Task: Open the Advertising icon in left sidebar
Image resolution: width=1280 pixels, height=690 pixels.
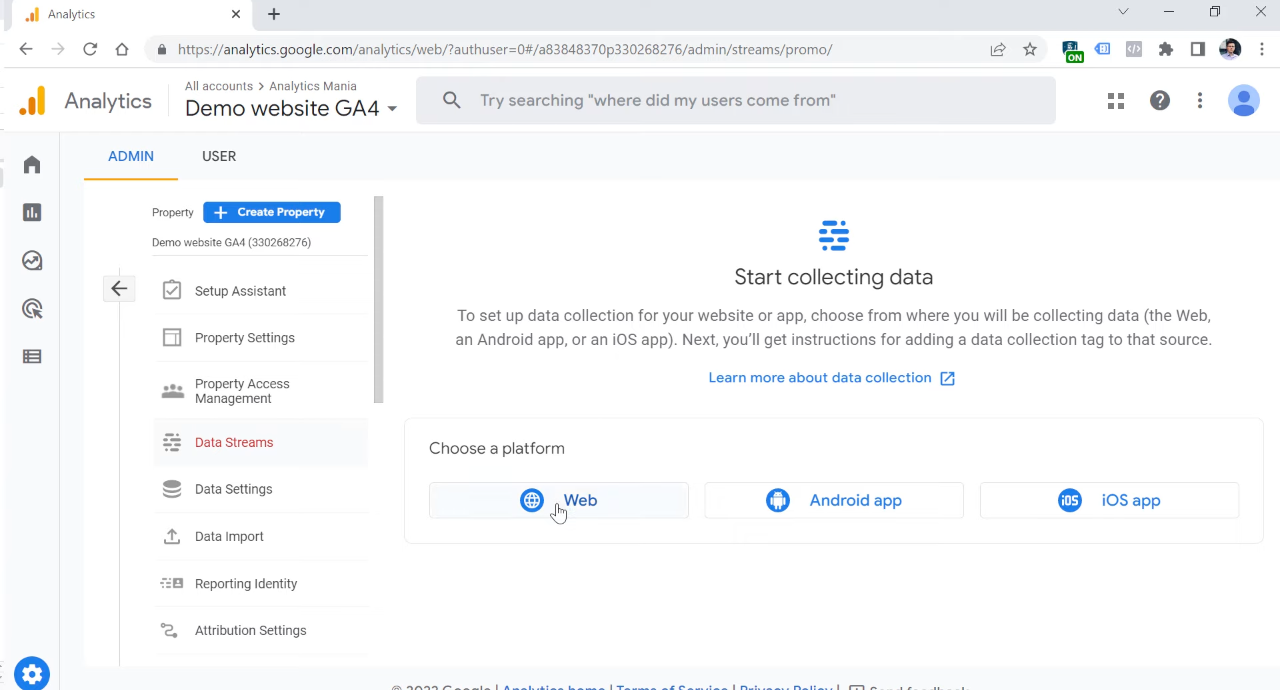Action: [x=32, y=309]
